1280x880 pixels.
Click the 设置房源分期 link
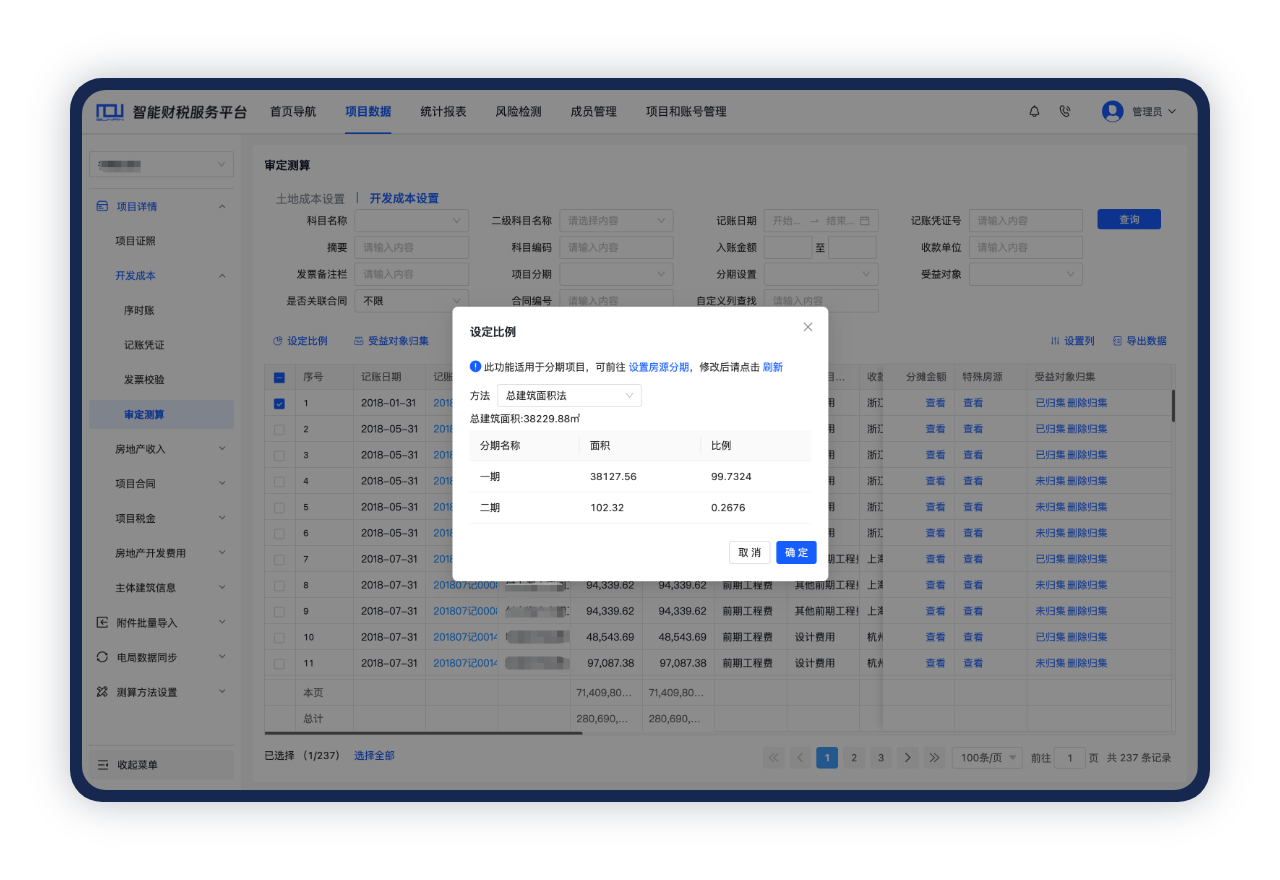click(658, 367)
